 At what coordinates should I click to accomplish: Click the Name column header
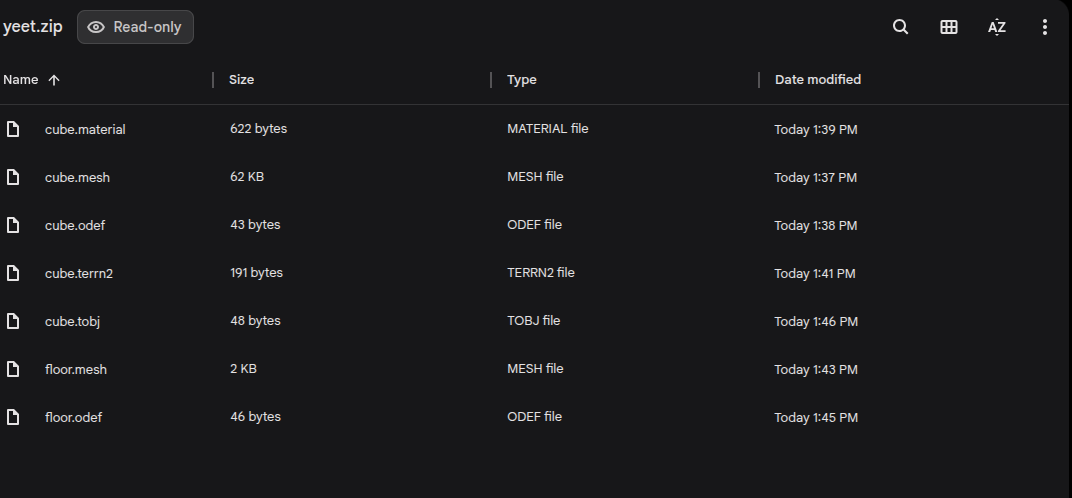tap(20, 80)
